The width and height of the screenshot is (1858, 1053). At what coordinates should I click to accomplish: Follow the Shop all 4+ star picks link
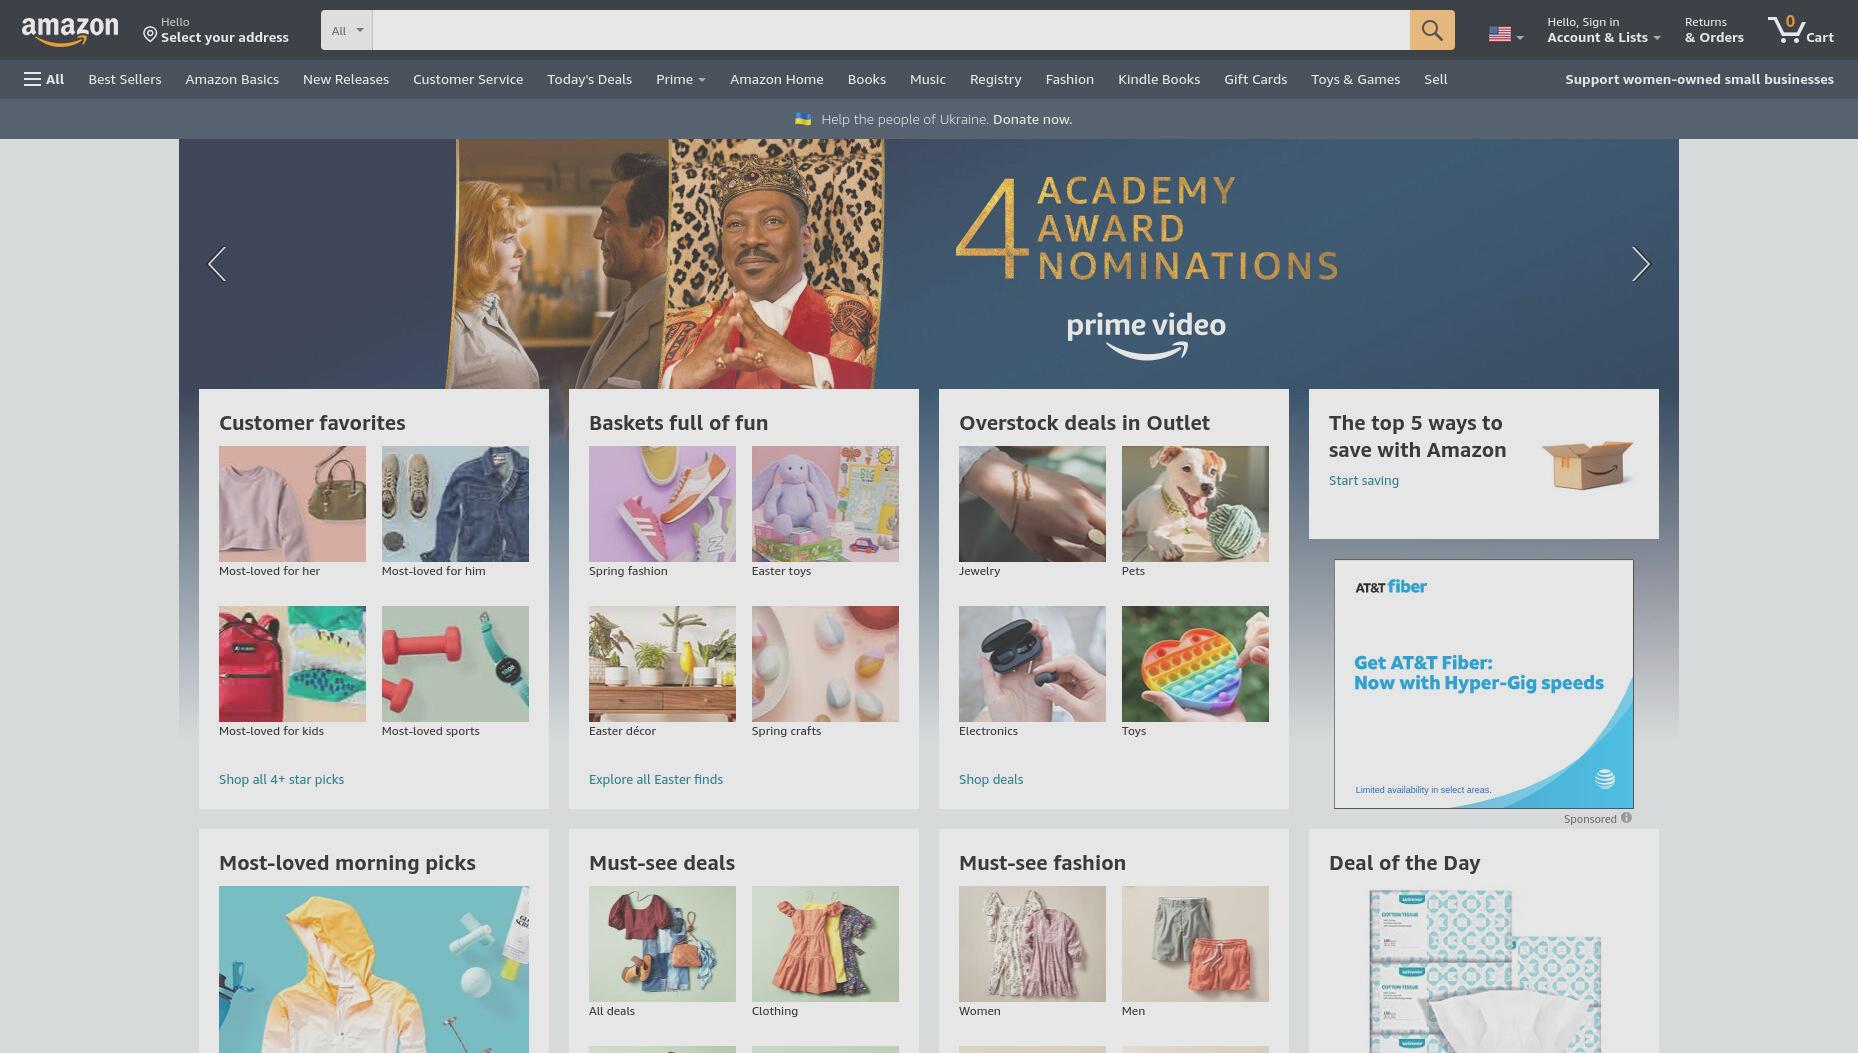(x=281, y=779)
